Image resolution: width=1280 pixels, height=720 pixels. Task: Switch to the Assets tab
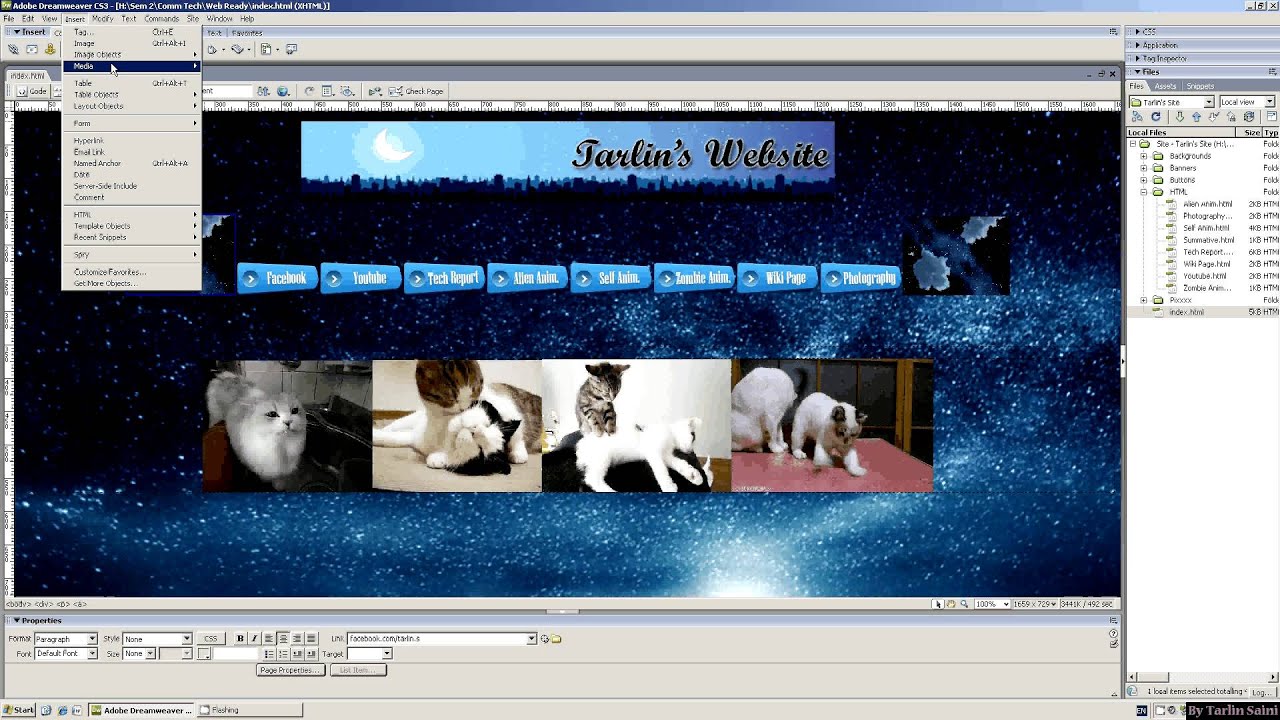pos(1165,86)
